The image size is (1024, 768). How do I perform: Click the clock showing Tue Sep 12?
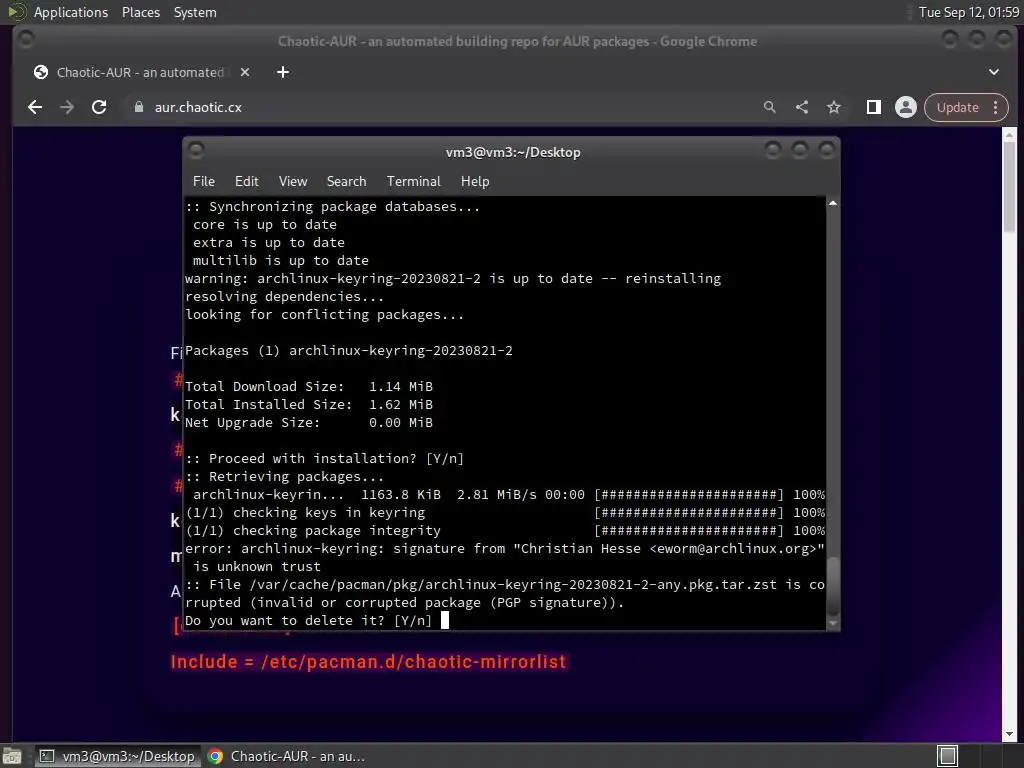(969, 12)
